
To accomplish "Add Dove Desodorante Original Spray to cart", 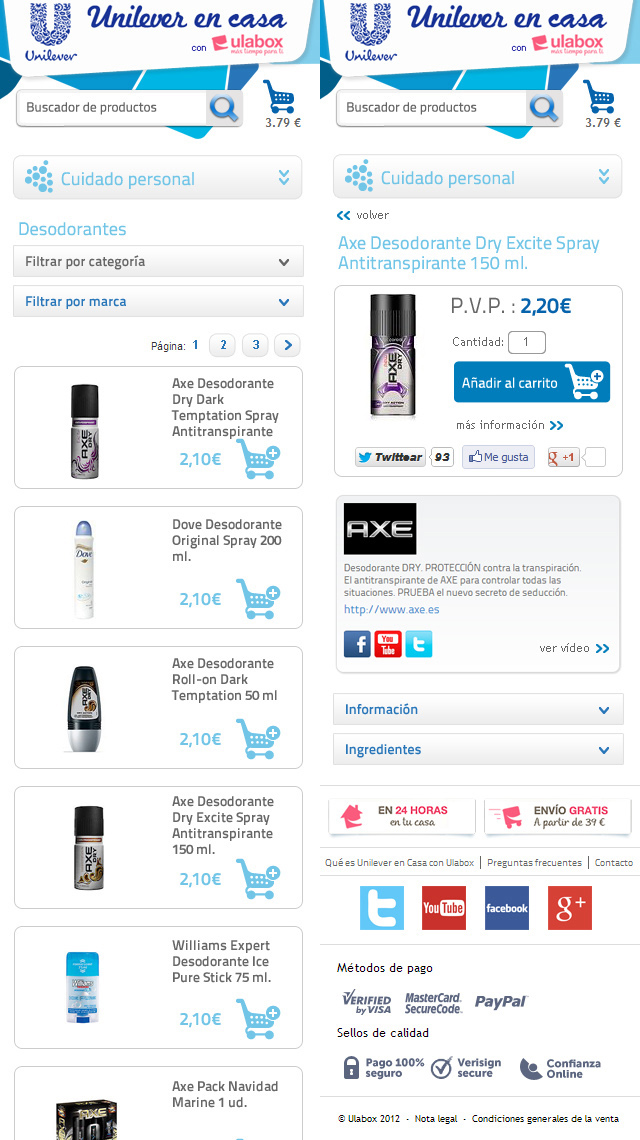I will tap(257, 599).
